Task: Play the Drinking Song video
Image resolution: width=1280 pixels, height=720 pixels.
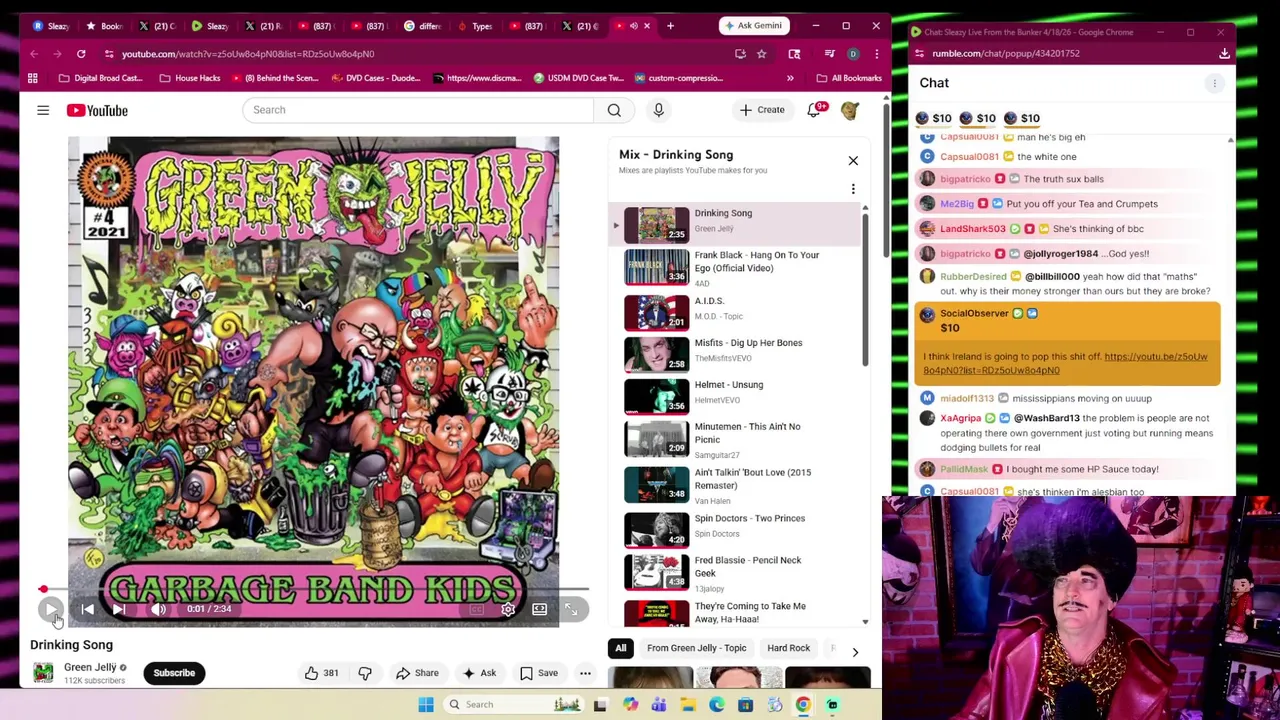Action: click(51, 609)
